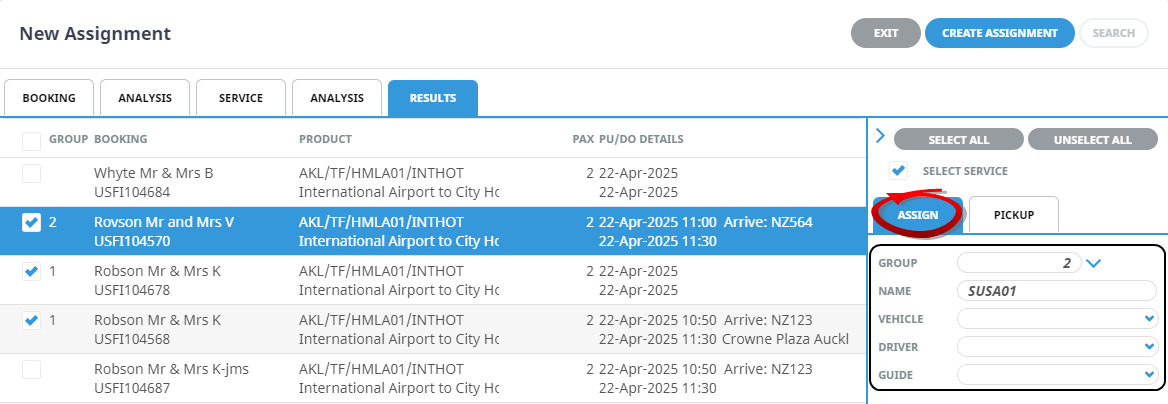Open the Service tab

[241, 98]
